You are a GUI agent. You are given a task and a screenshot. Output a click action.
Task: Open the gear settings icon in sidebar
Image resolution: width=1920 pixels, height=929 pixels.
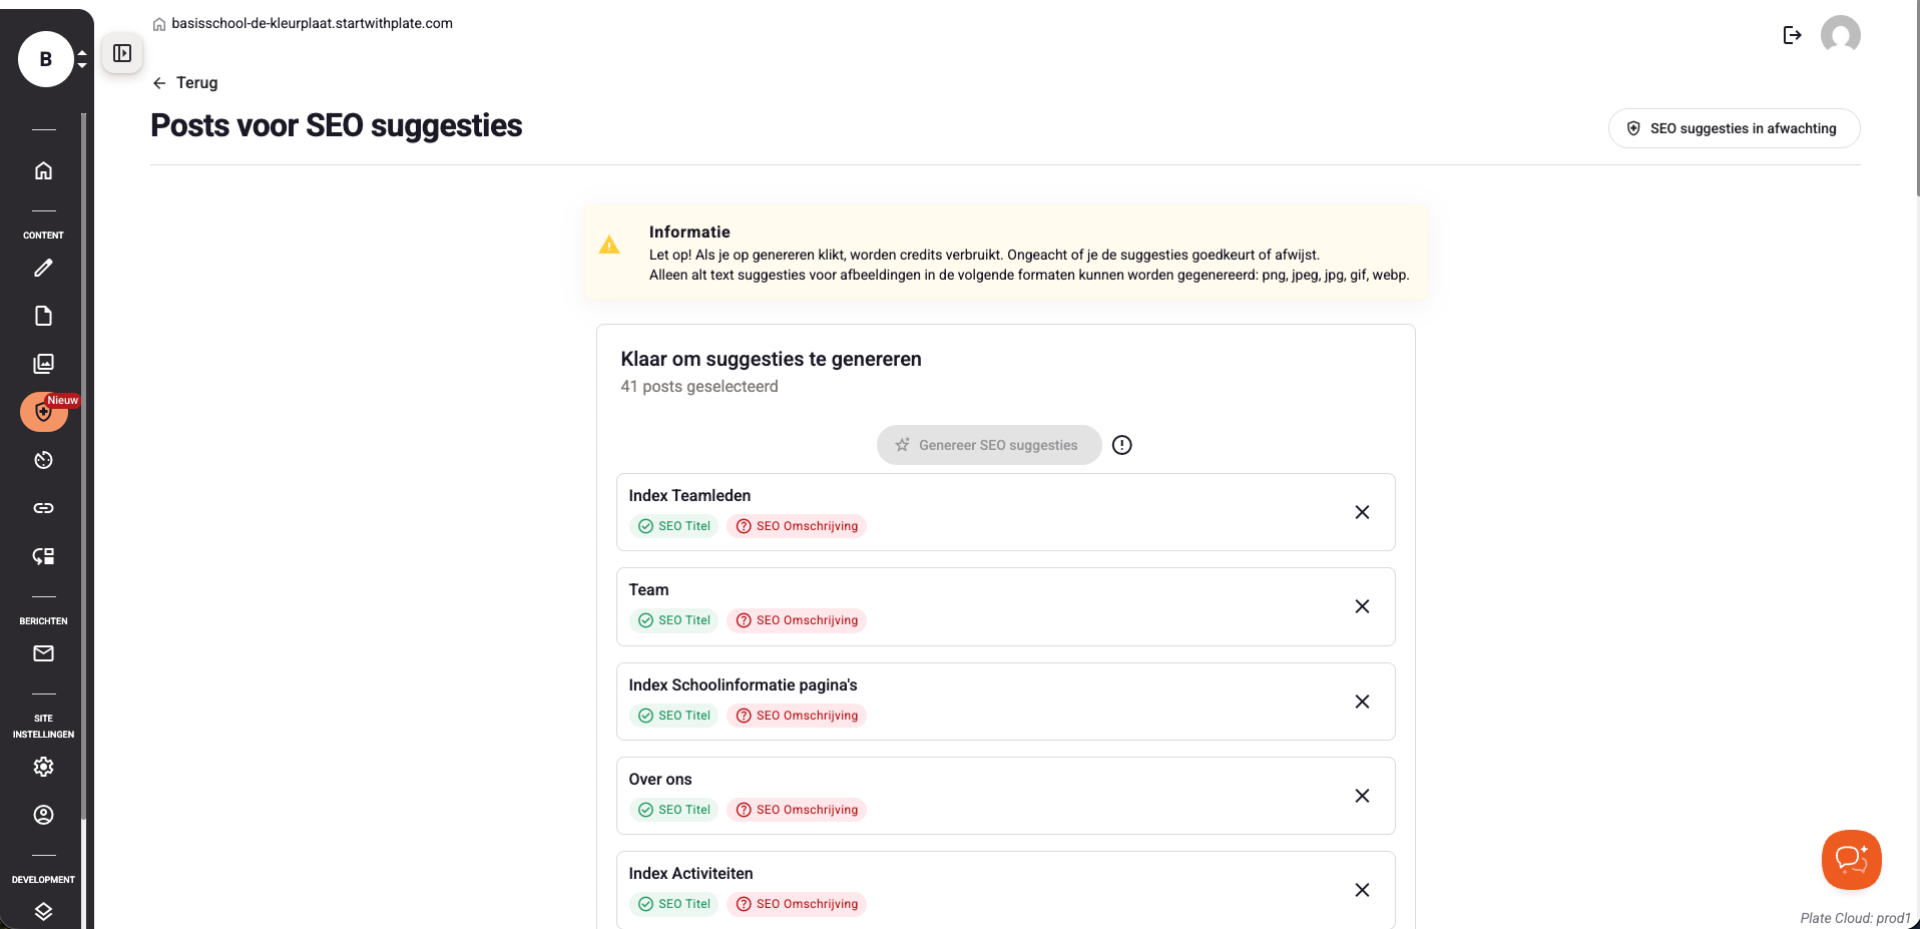(x=43, y=767)
